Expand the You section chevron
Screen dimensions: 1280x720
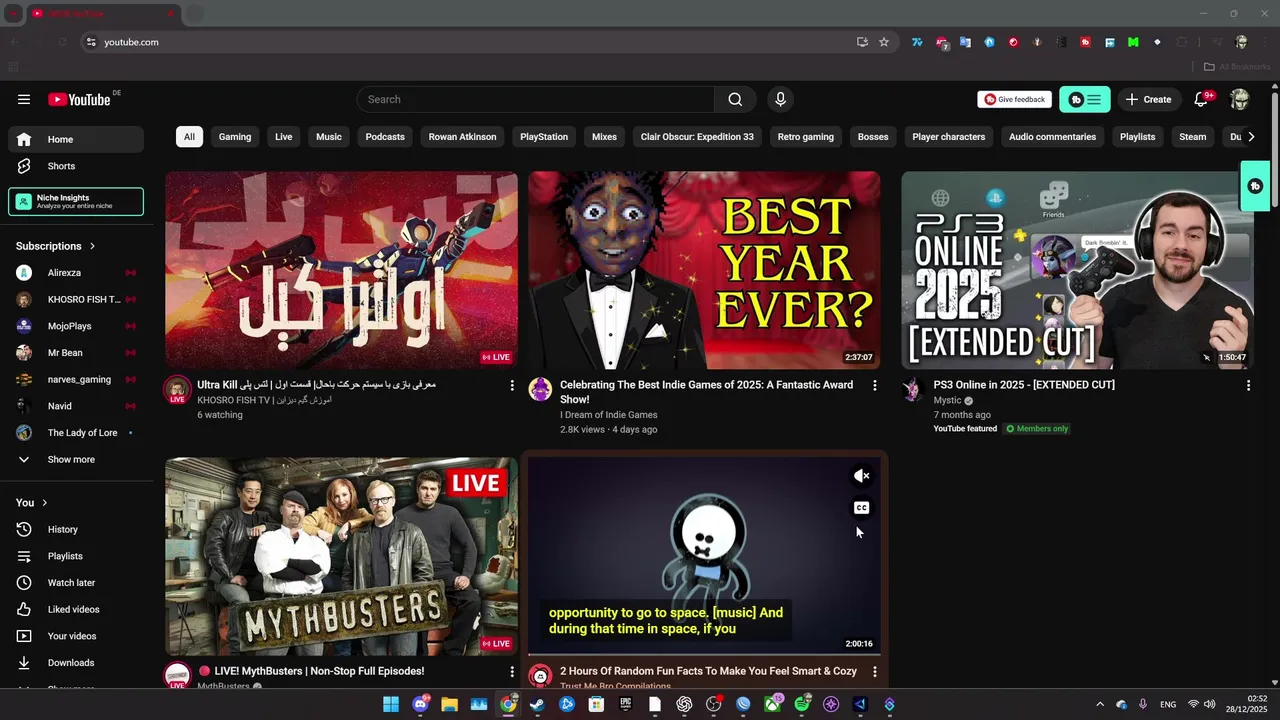pos(44,503)
